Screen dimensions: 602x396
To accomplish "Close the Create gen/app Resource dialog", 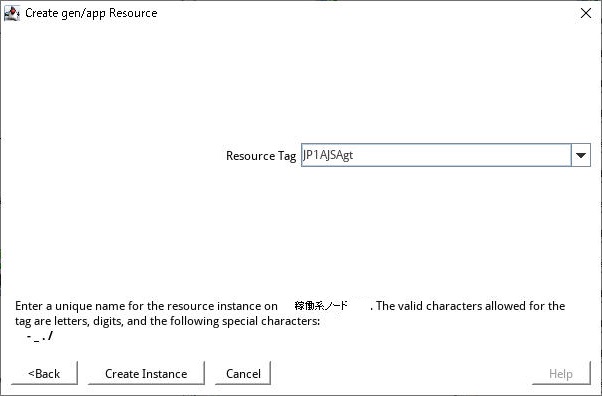I will click(585, 13).
